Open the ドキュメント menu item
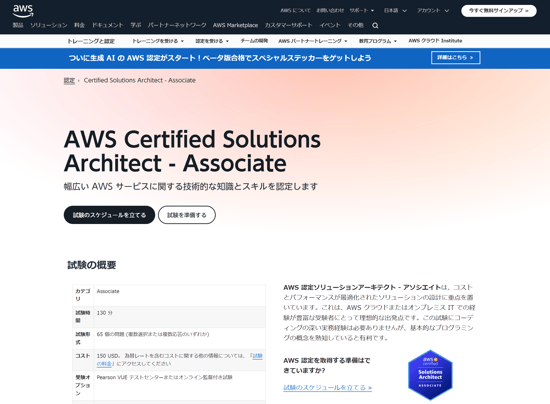550x404 pixels. [108, 25]
